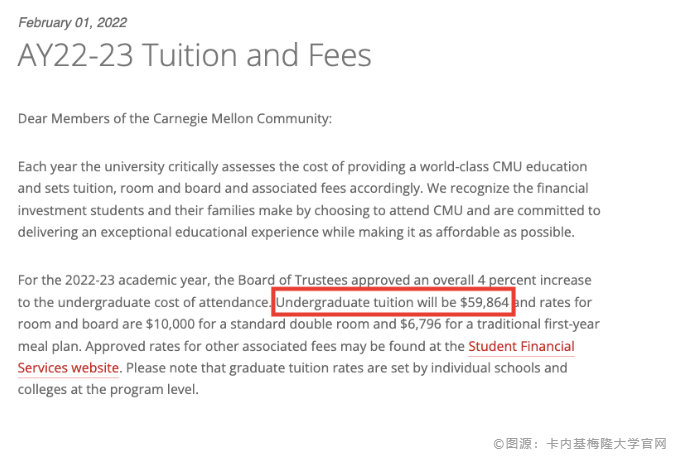Click the phrase '2022-23 academic year'

tap(138, 280)
